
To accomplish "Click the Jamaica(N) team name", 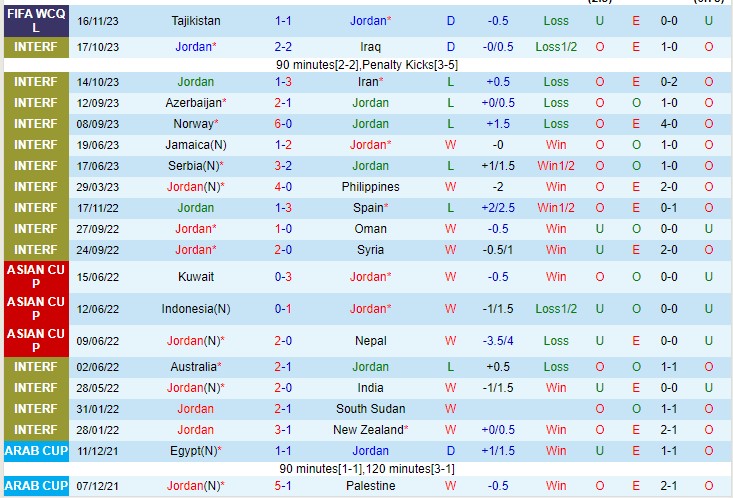I will 196,145.
